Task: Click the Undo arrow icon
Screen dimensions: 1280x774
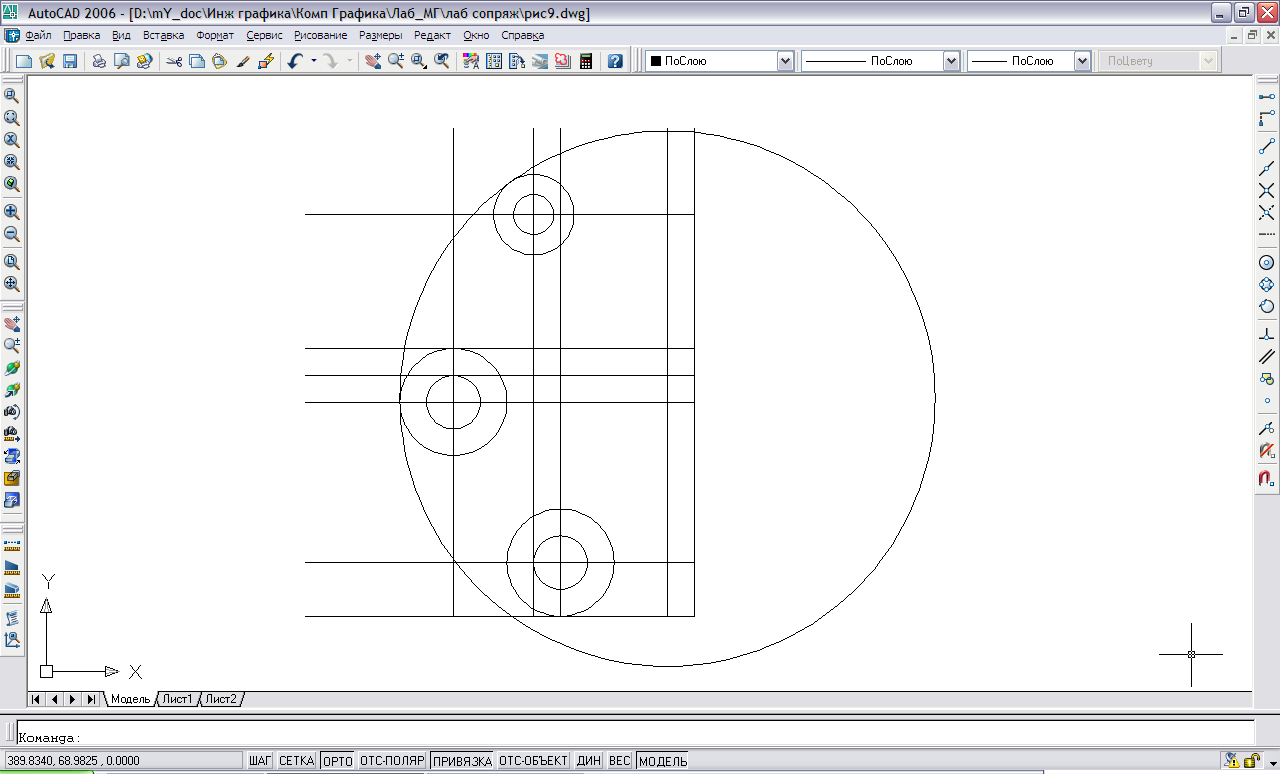Action: point(295,61)
